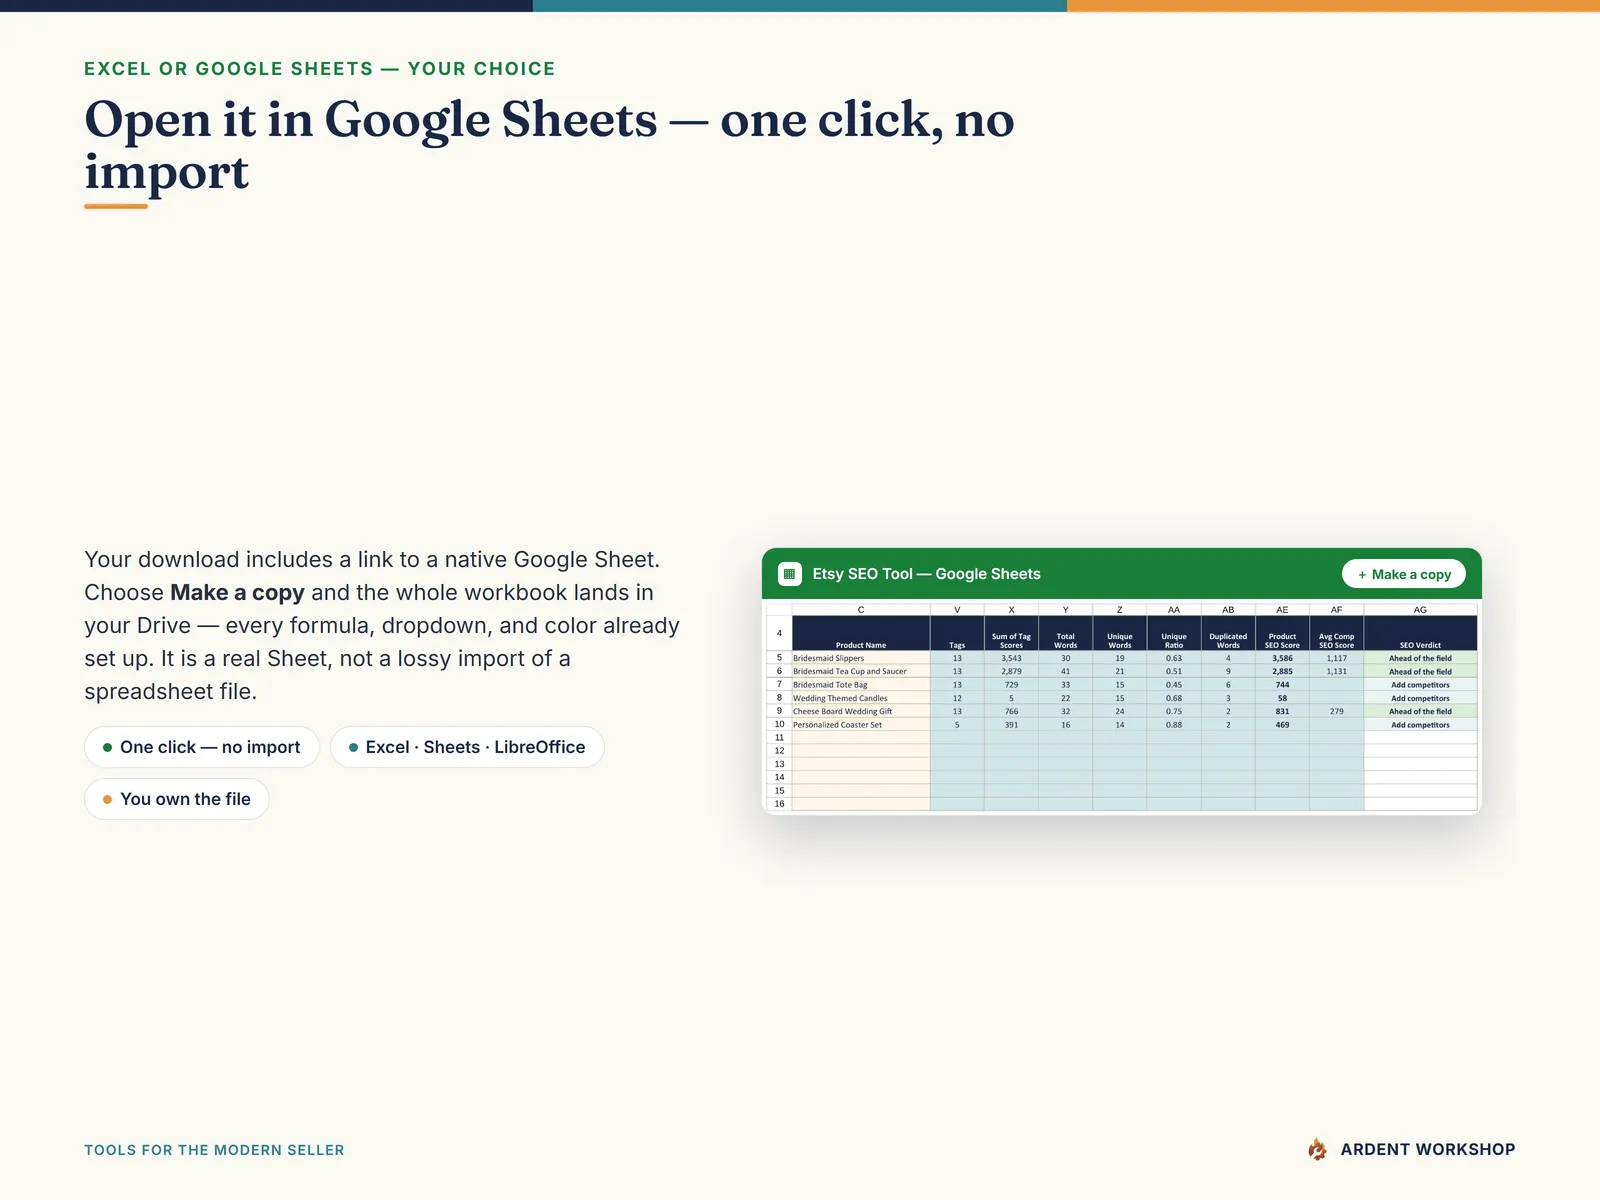Click the Product SEO Score header cell
This screenshot has width=1600, height=1200.
(x=1282, y=633)
